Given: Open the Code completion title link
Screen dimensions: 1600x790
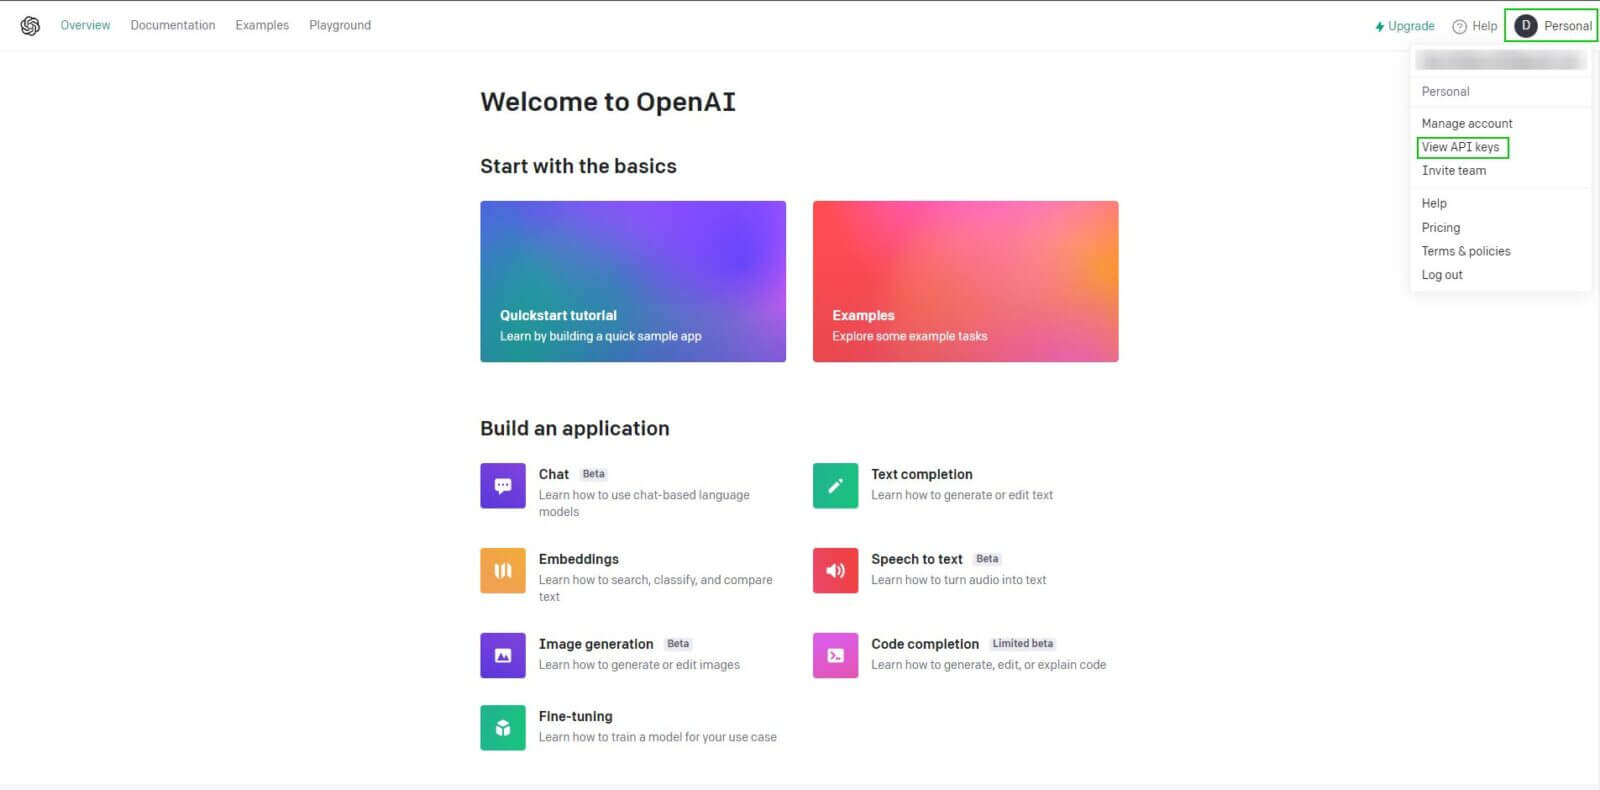Looking at the screenshot, I should (x=925, y=644).
